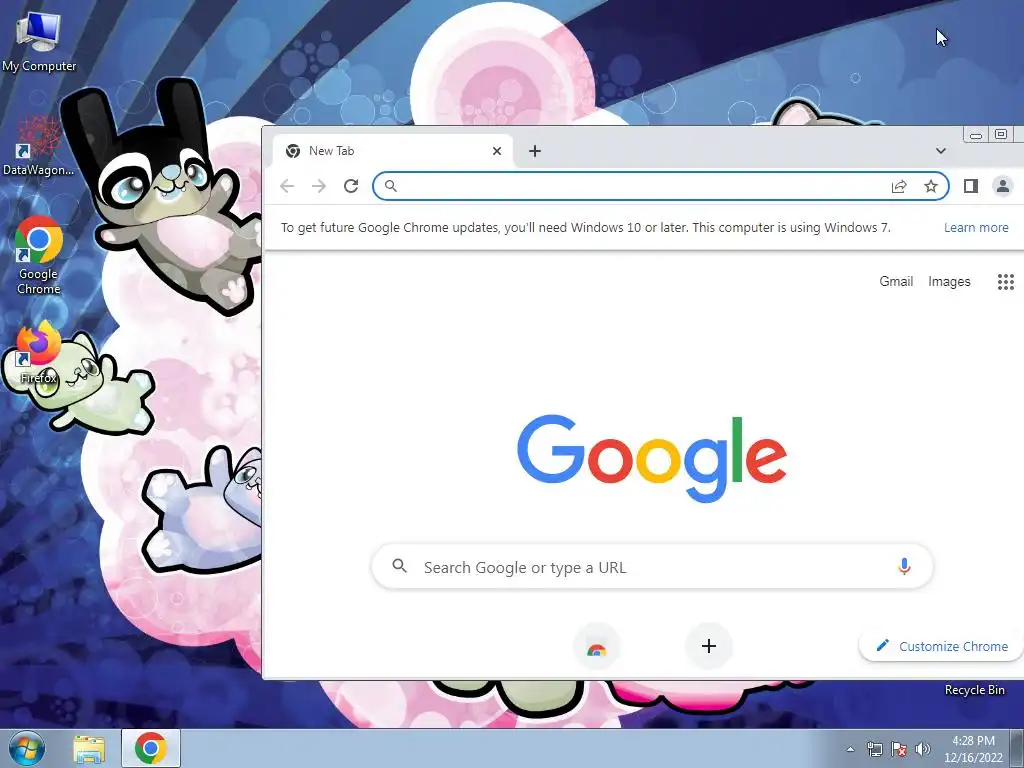The height and width of the screenshot is (768, 1024).
Task: Click the Customize Chrome button
Action: pos(942,647)
